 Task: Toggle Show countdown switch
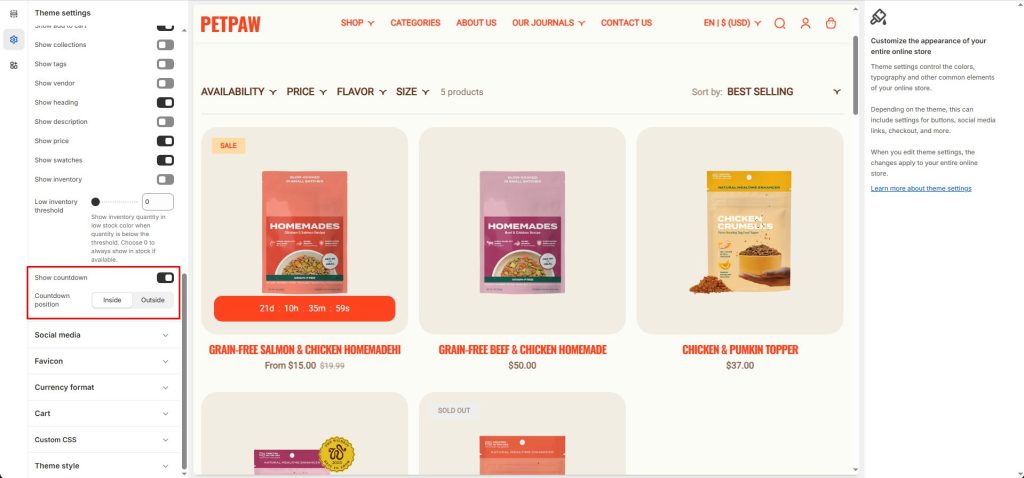(165, 278)
